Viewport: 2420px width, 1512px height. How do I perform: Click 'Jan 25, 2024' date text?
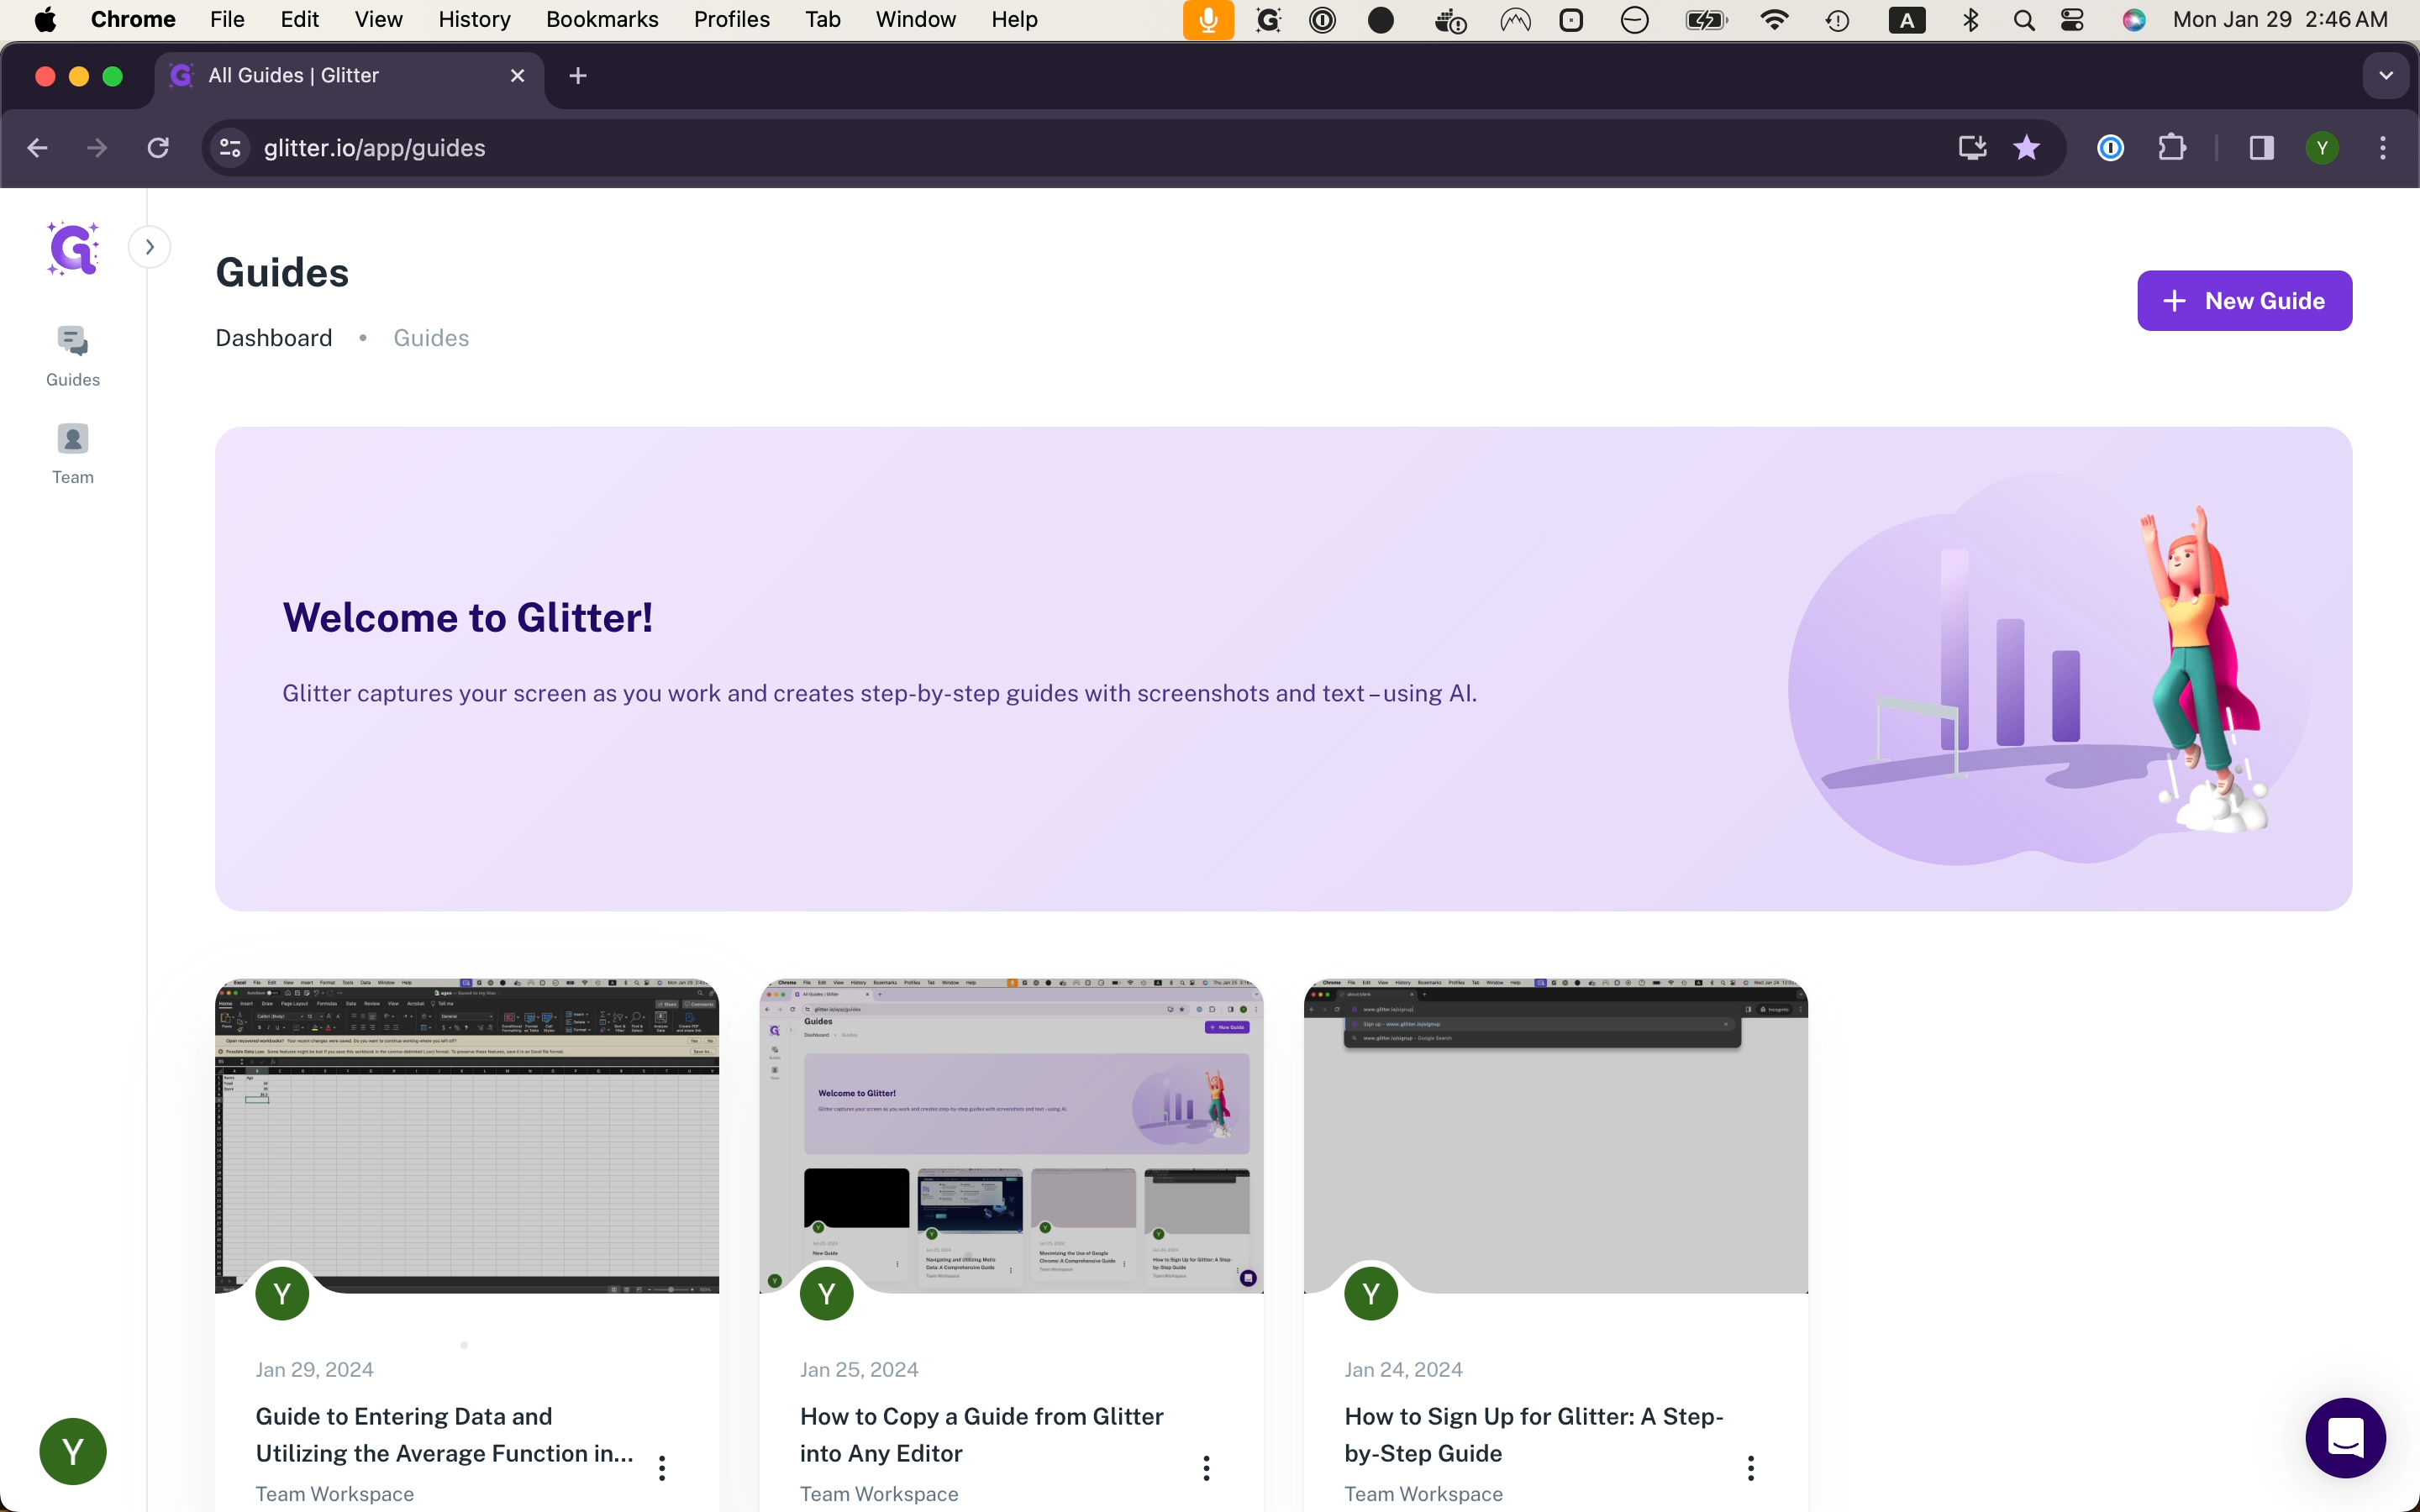(x=859, y=1369)
